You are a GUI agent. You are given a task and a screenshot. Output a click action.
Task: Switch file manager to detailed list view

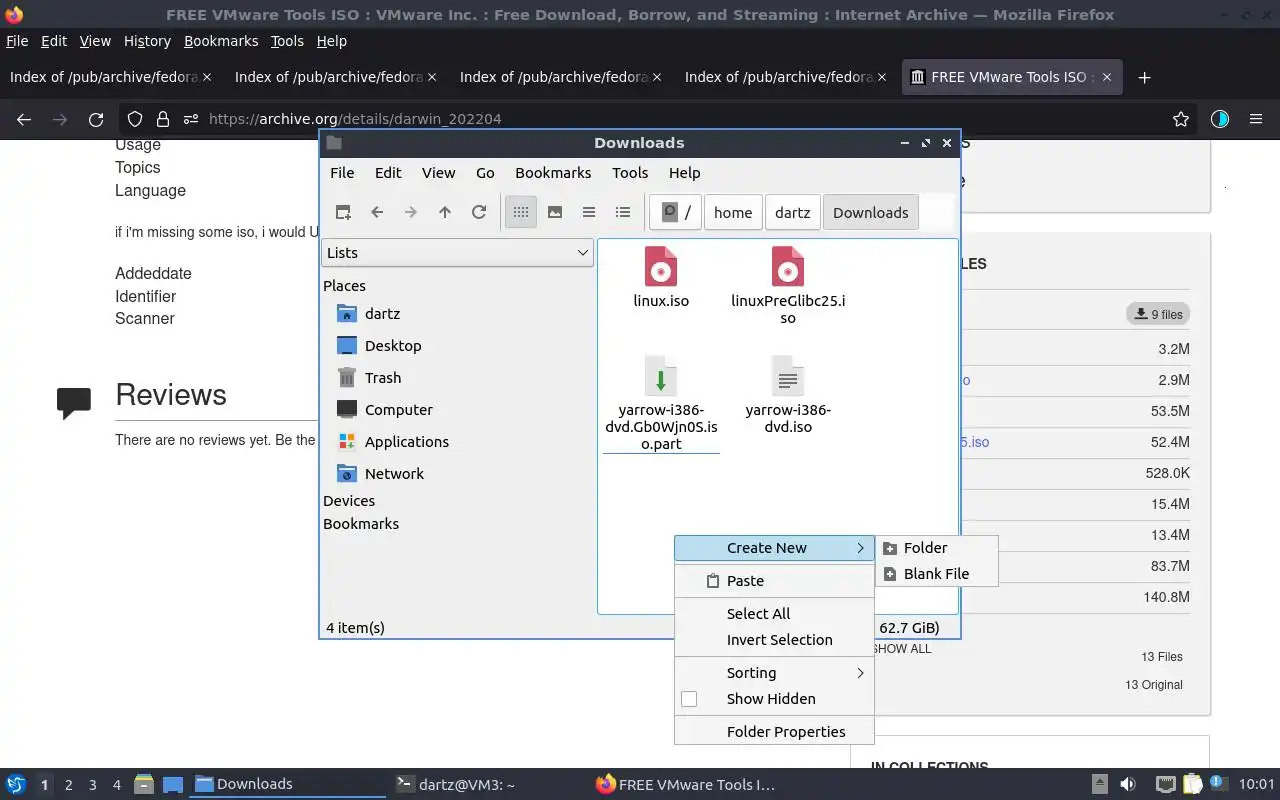coord(623,212)
